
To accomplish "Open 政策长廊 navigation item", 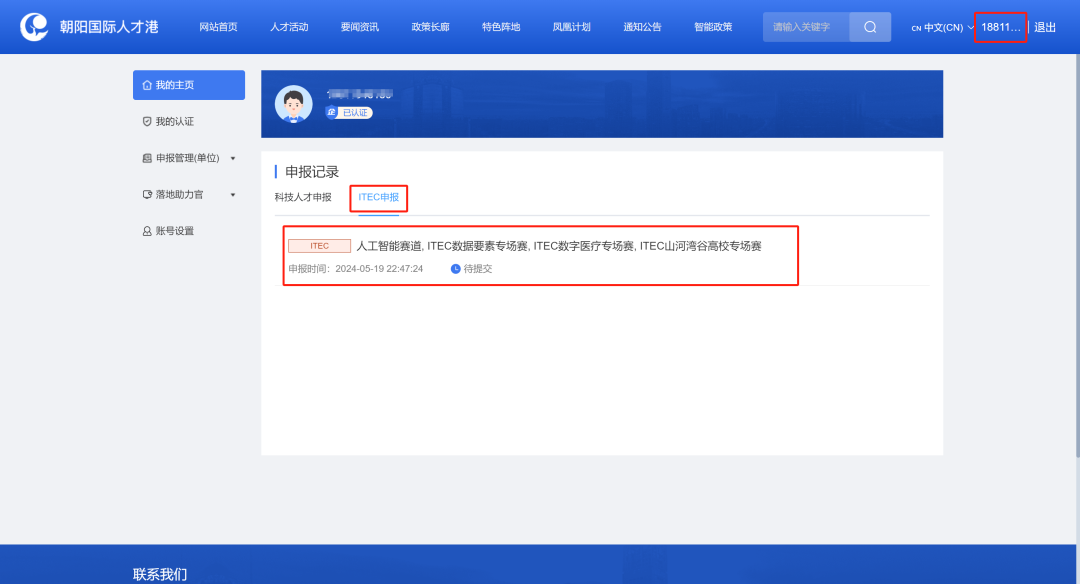I will pyautogui.click(x=430, y=27).
